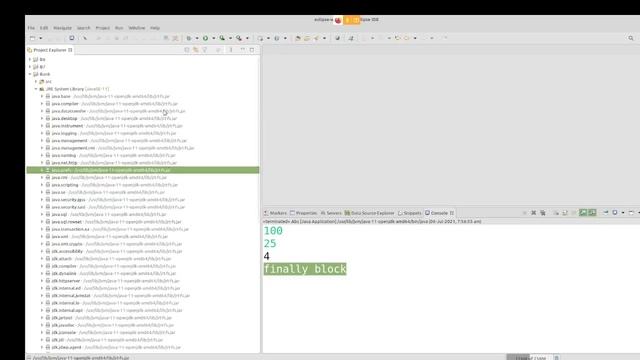640x360 pixels.
Task: Select the highlighted java.prefs row
Action: [x=143, y=170]
